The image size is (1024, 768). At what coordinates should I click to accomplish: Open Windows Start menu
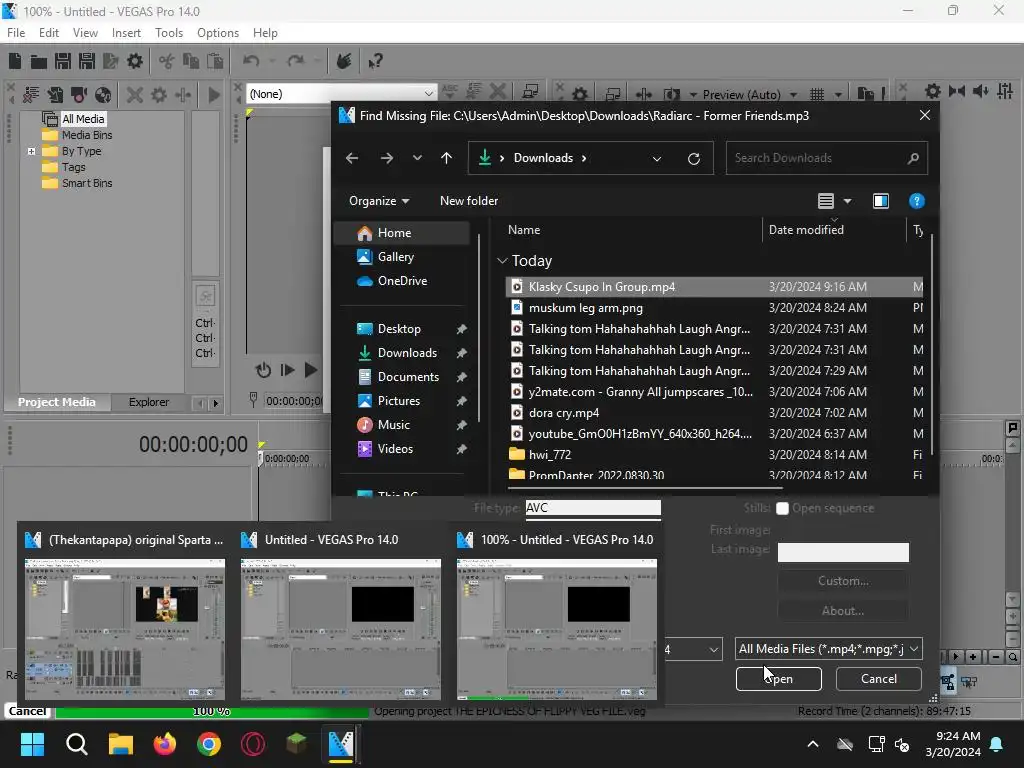pyautogui.click(x=32, y=744)
